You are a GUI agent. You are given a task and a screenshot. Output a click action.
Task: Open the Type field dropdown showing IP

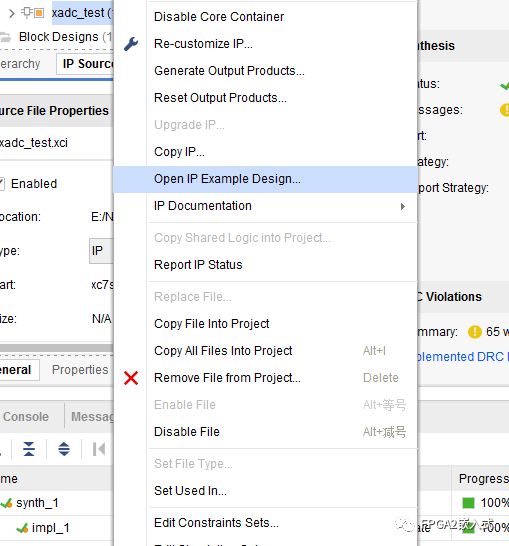(x=101, y=251)
